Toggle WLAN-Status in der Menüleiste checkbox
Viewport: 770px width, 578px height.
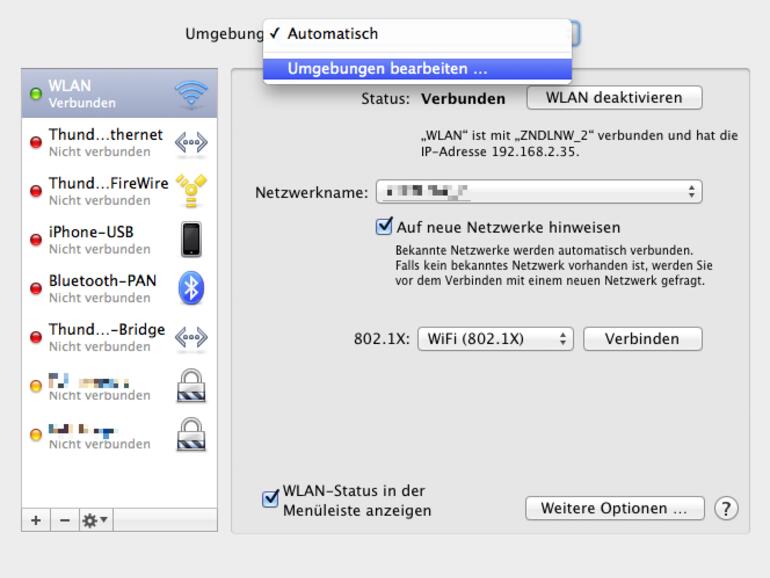270,499
